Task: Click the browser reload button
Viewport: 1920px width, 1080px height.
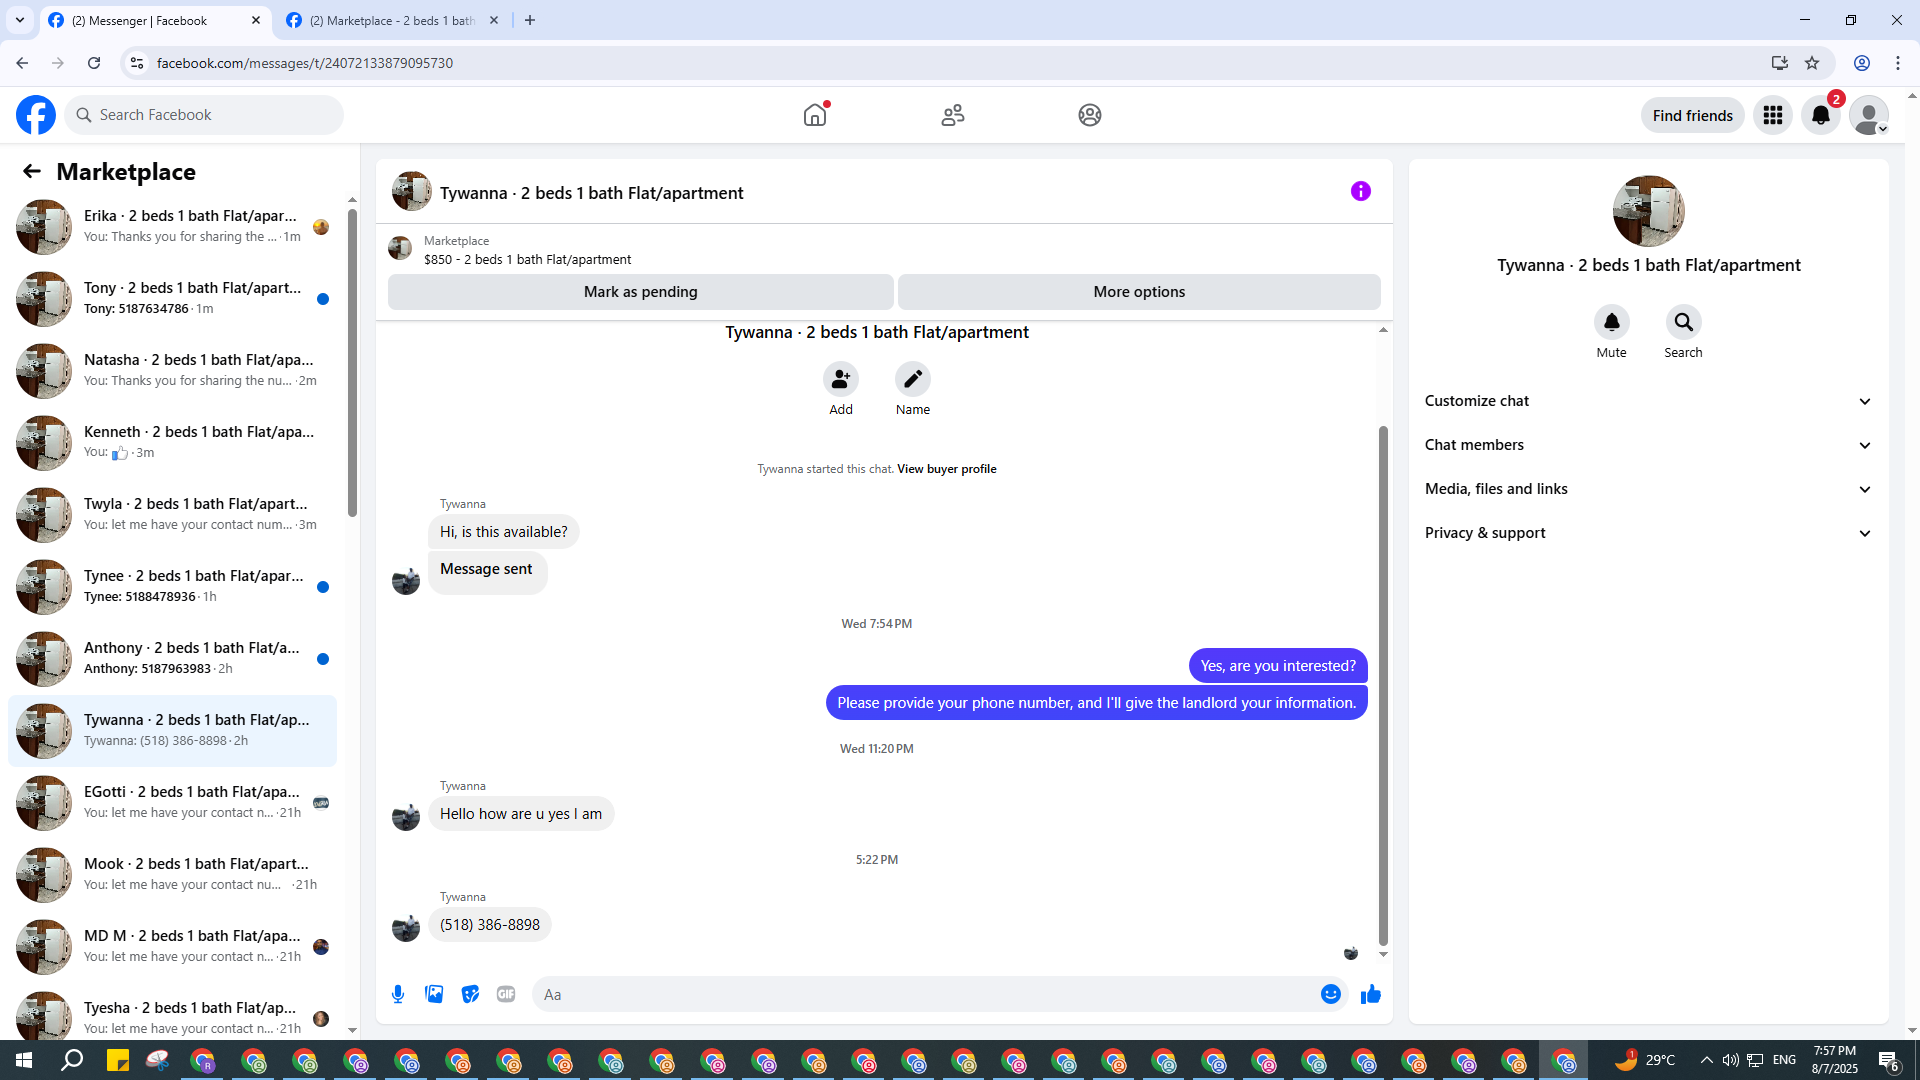Action: tap(94, 63)
